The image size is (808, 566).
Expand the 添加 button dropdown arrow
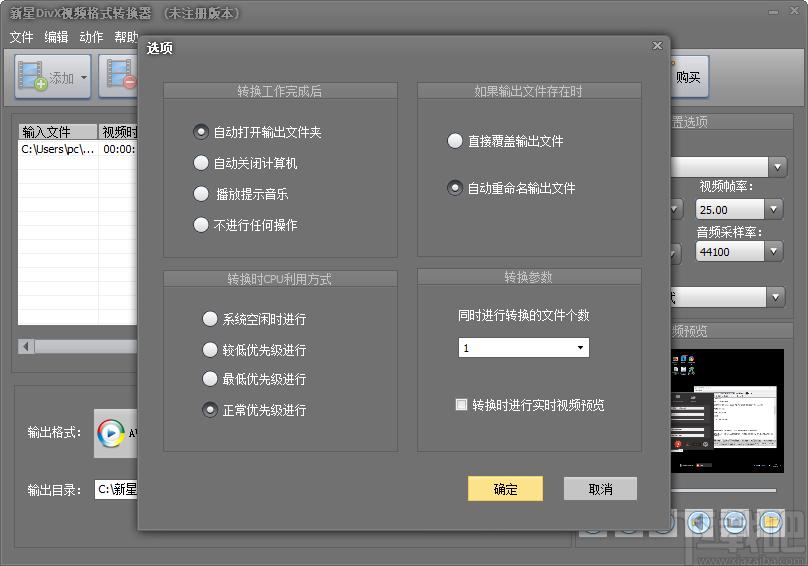83,78
